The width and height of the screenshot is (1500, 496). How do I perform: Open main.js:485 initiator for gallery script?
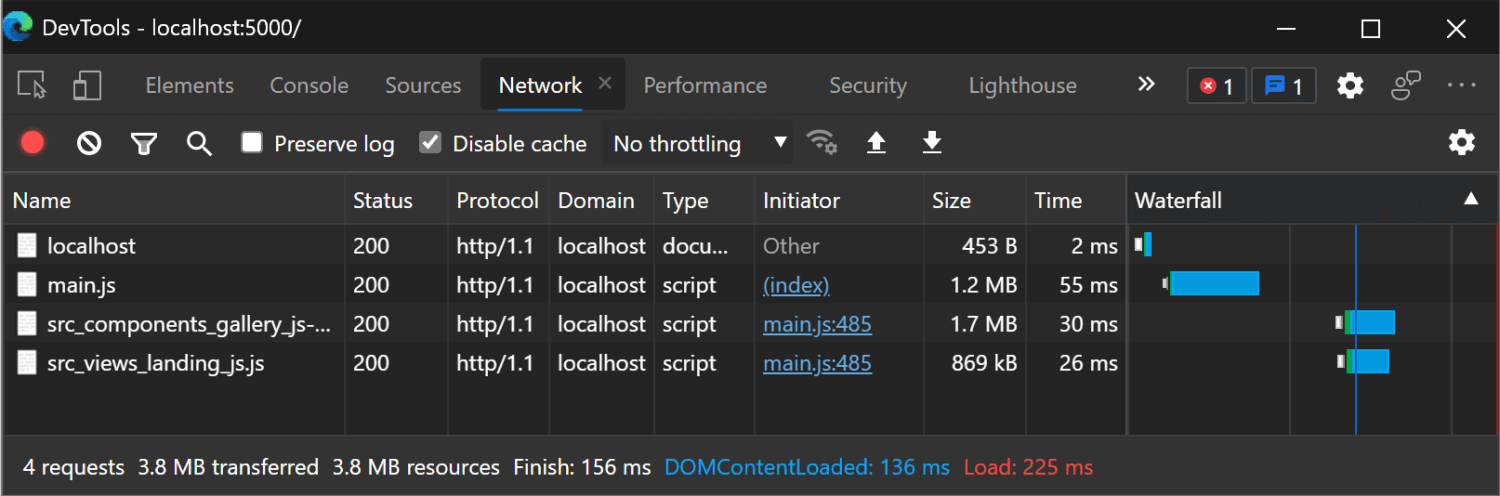click(x=817, y=325)
